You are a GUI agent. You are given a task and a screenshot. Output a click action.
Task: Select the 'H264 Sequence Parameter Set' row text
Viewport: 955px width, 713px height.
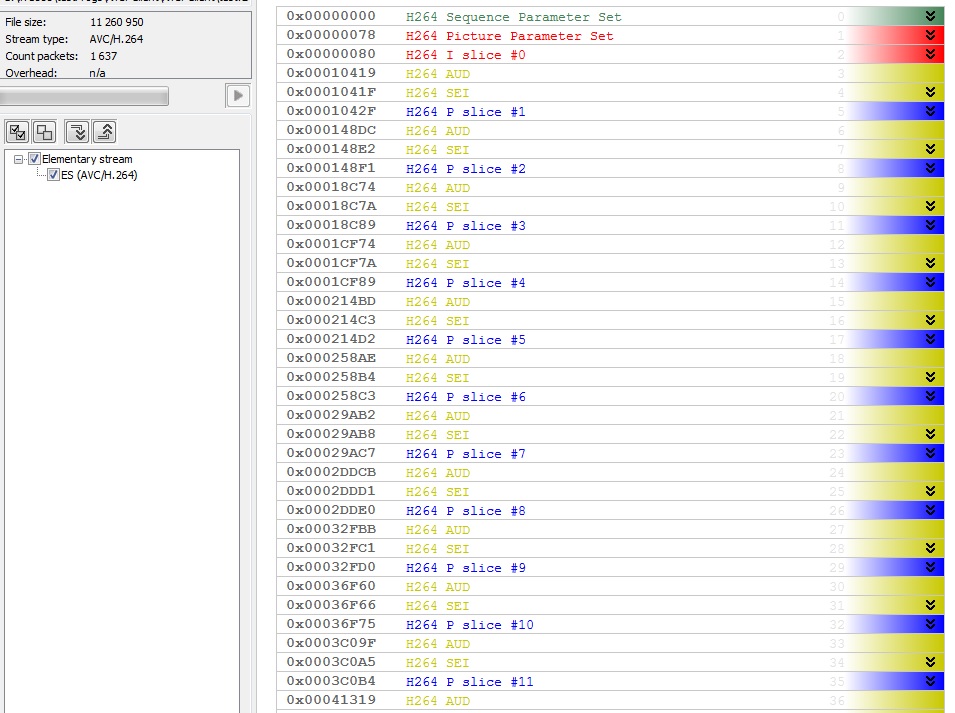pyautogui.click(x=513, y=17)
